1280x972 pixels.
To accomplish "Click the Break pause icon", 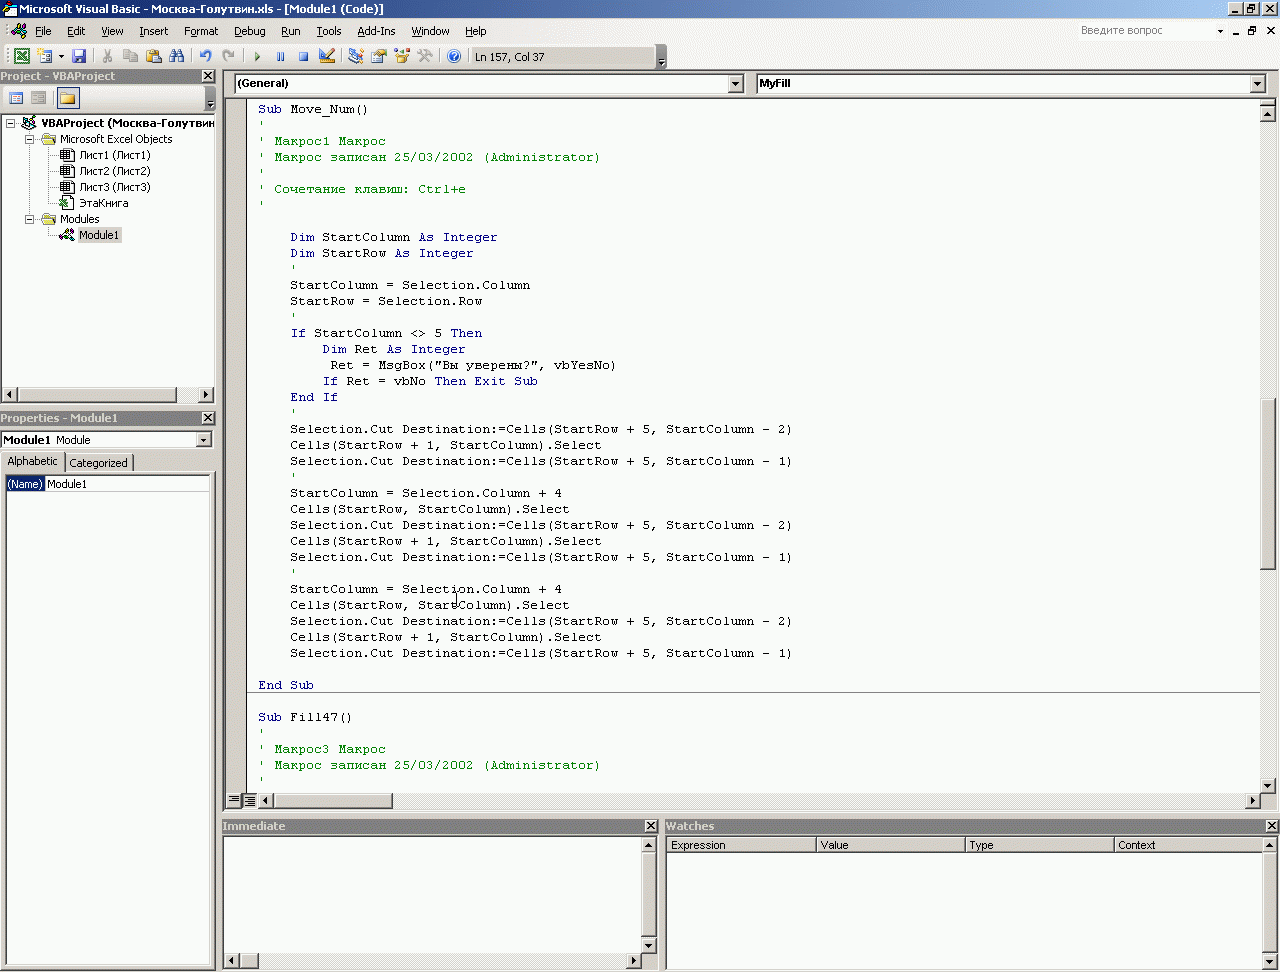I will tap(280, 56).
